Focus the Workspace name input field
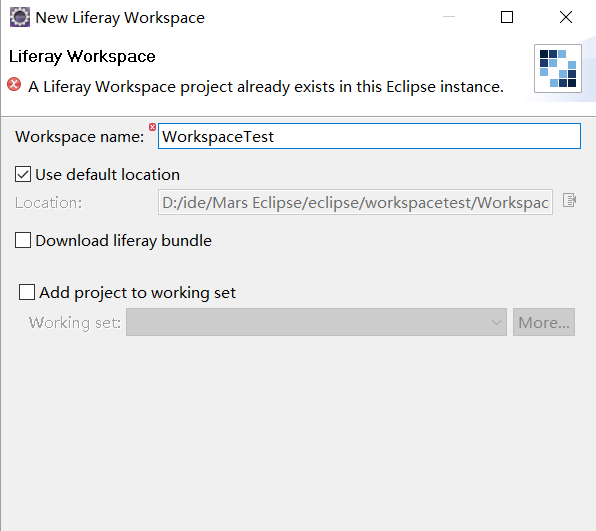This screenshot has width=596, height=531. click(x=369, y=136)
